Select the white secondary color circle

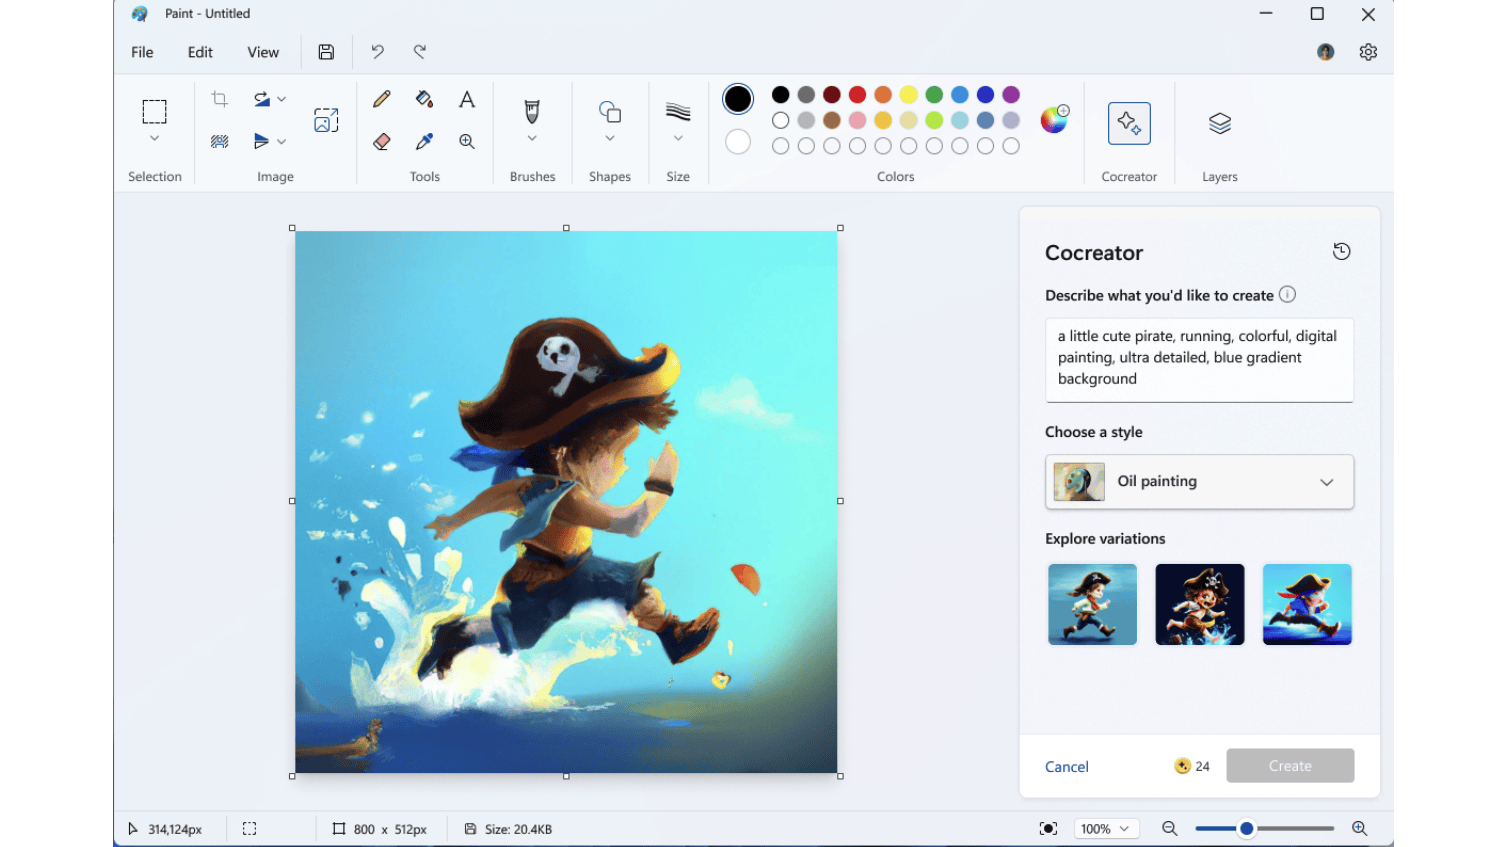click(738, 142)
